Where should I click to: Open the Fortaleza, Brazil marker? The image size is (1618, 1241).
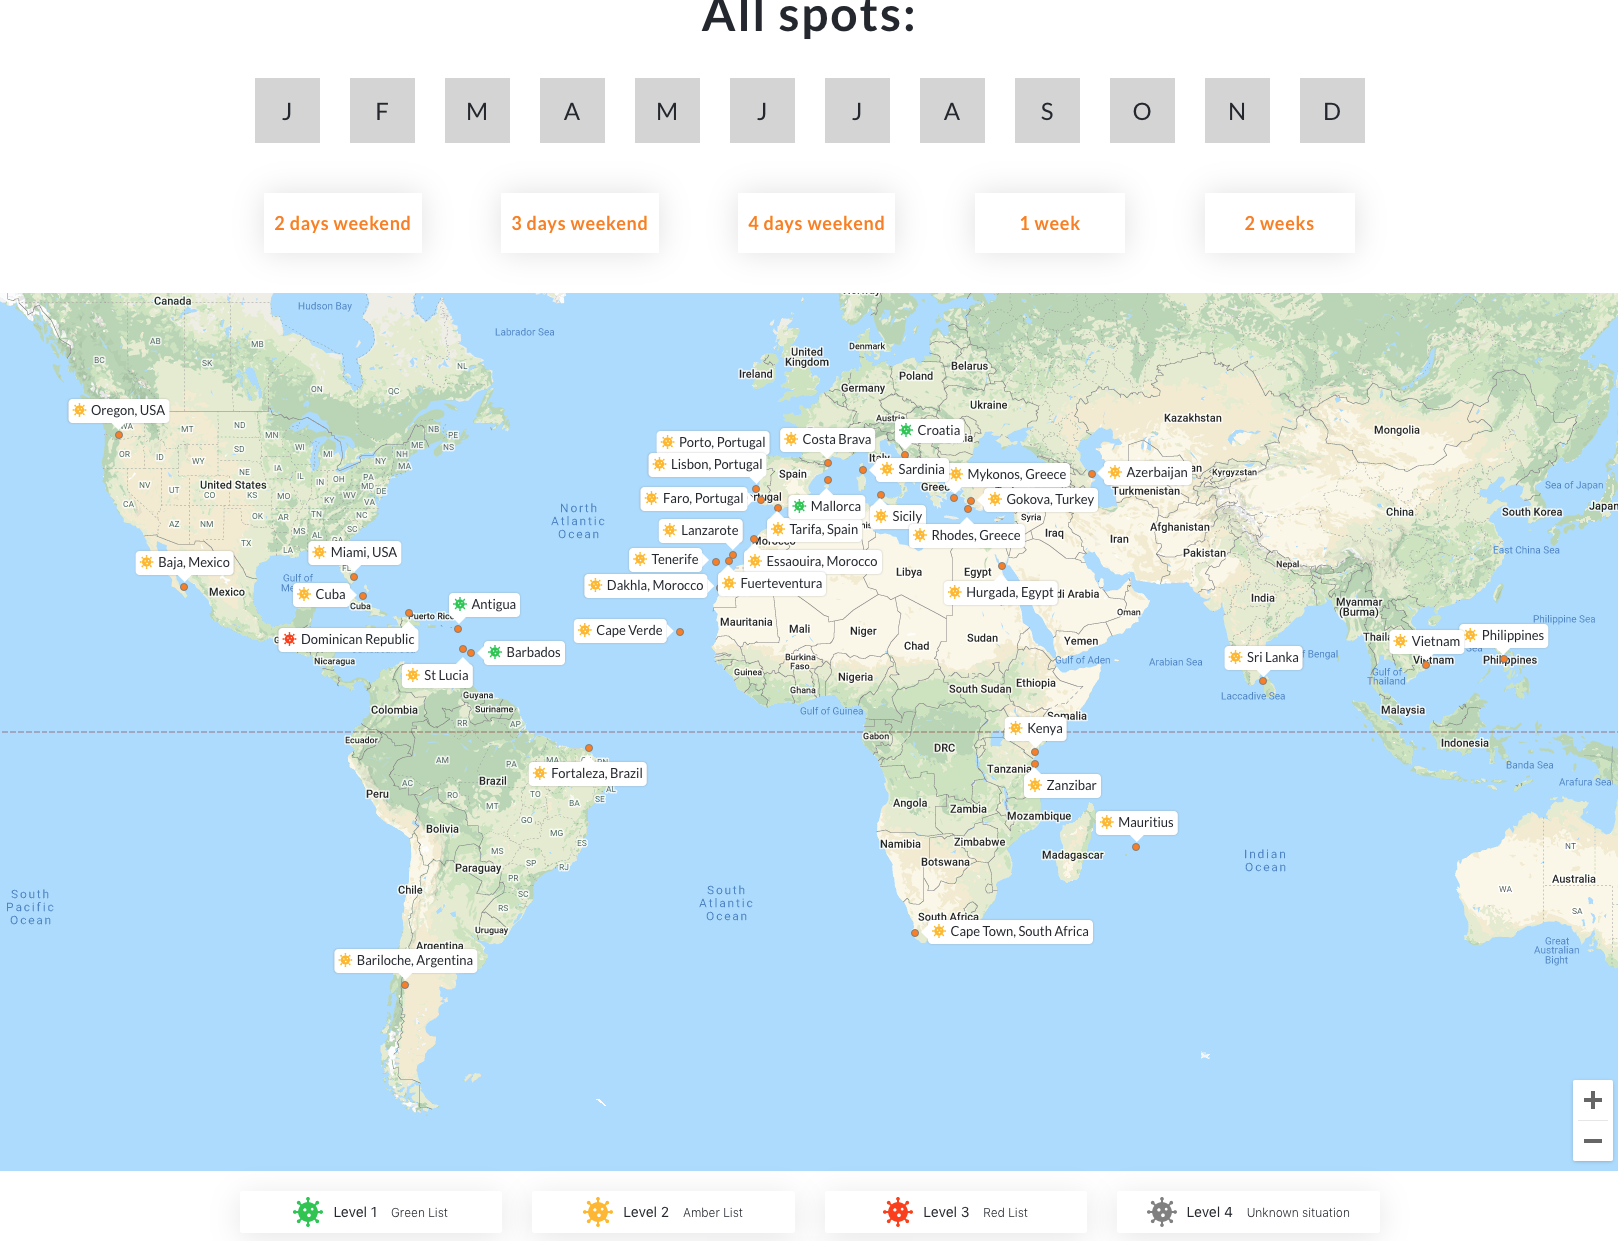click(588, 773)
